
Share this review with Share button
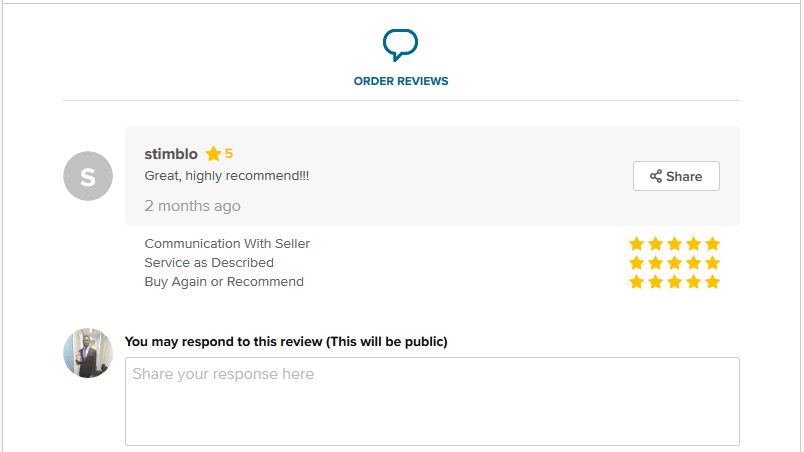pos(676,176)
